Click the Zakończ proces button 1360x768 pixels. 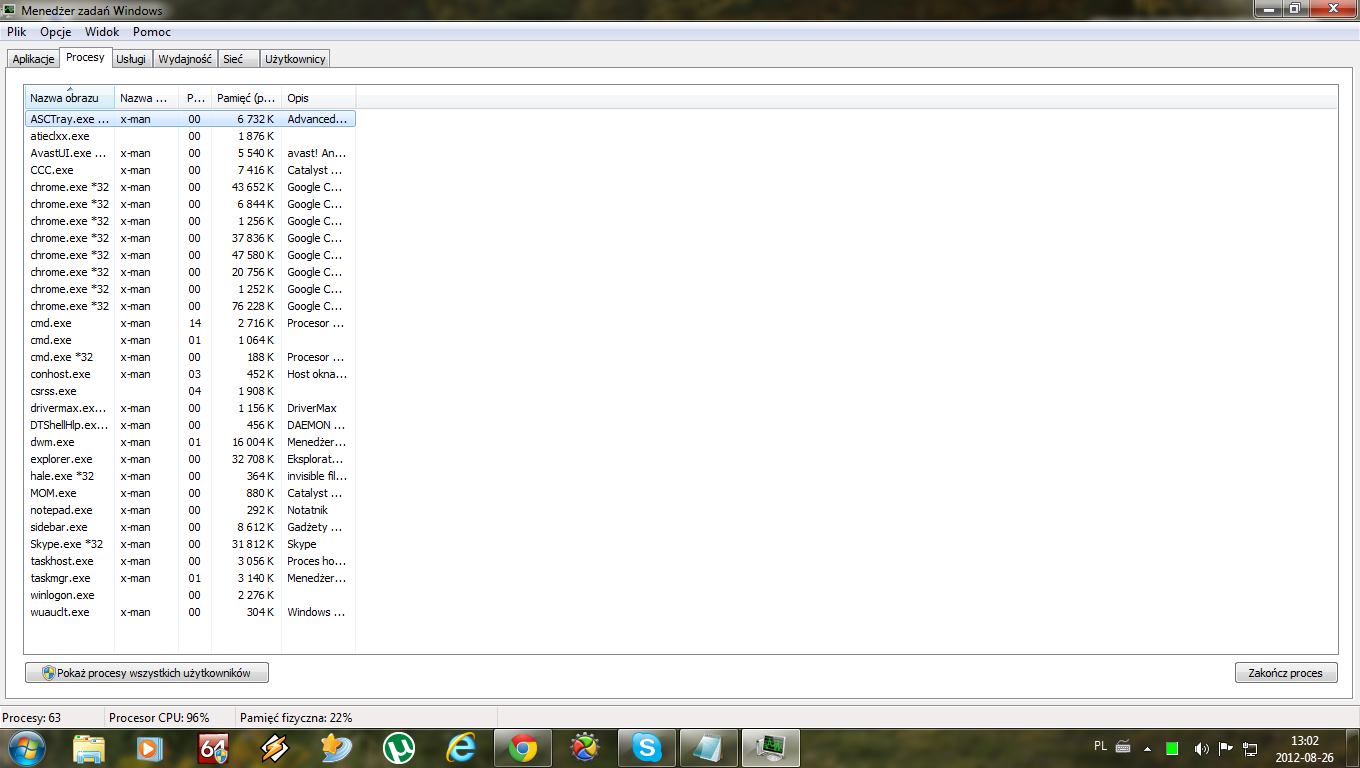pyautogui.click(x=1286, y=673)
